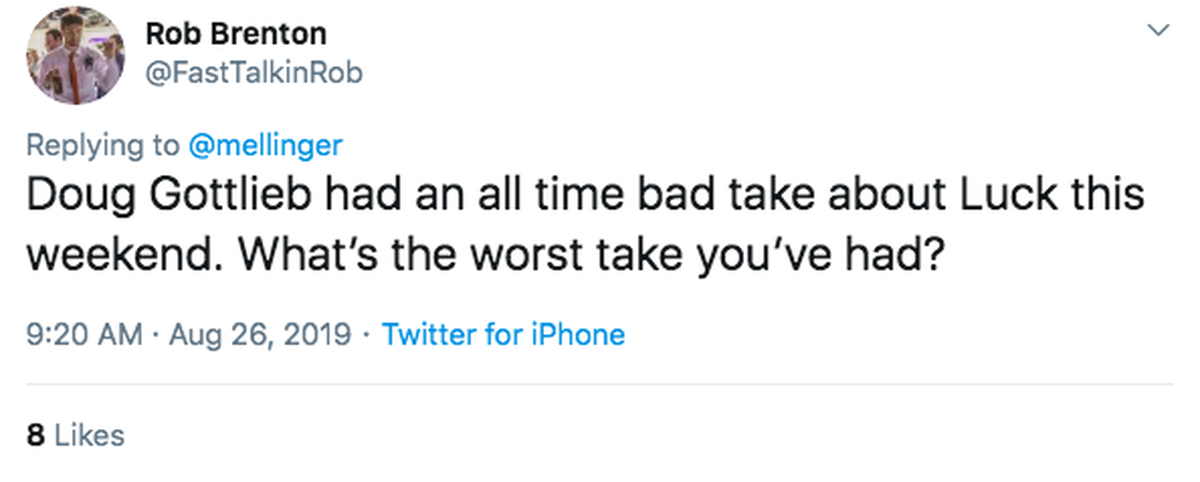Expand the tweet options chevron
Image resolution: width=1200 pixels, height=482 pixels.
(1157, 32)
